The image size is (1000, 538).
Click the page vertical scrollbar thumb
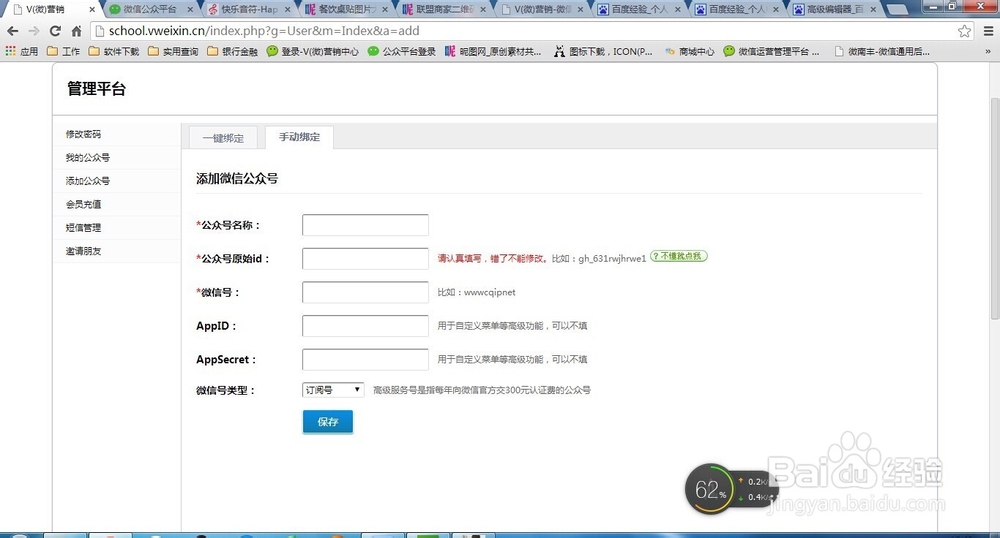(995, 208)
